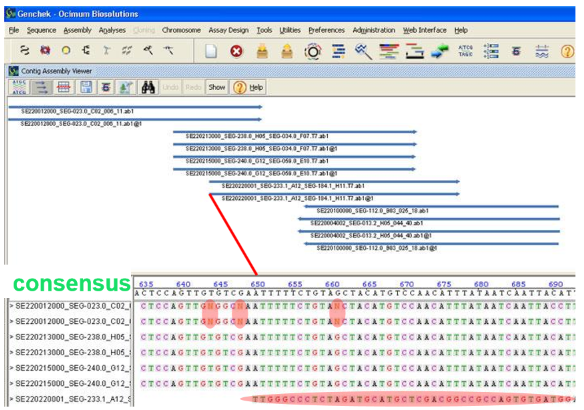Open the Preferences menu
This screenshot has width=584, height=410.
coord(326,30)
